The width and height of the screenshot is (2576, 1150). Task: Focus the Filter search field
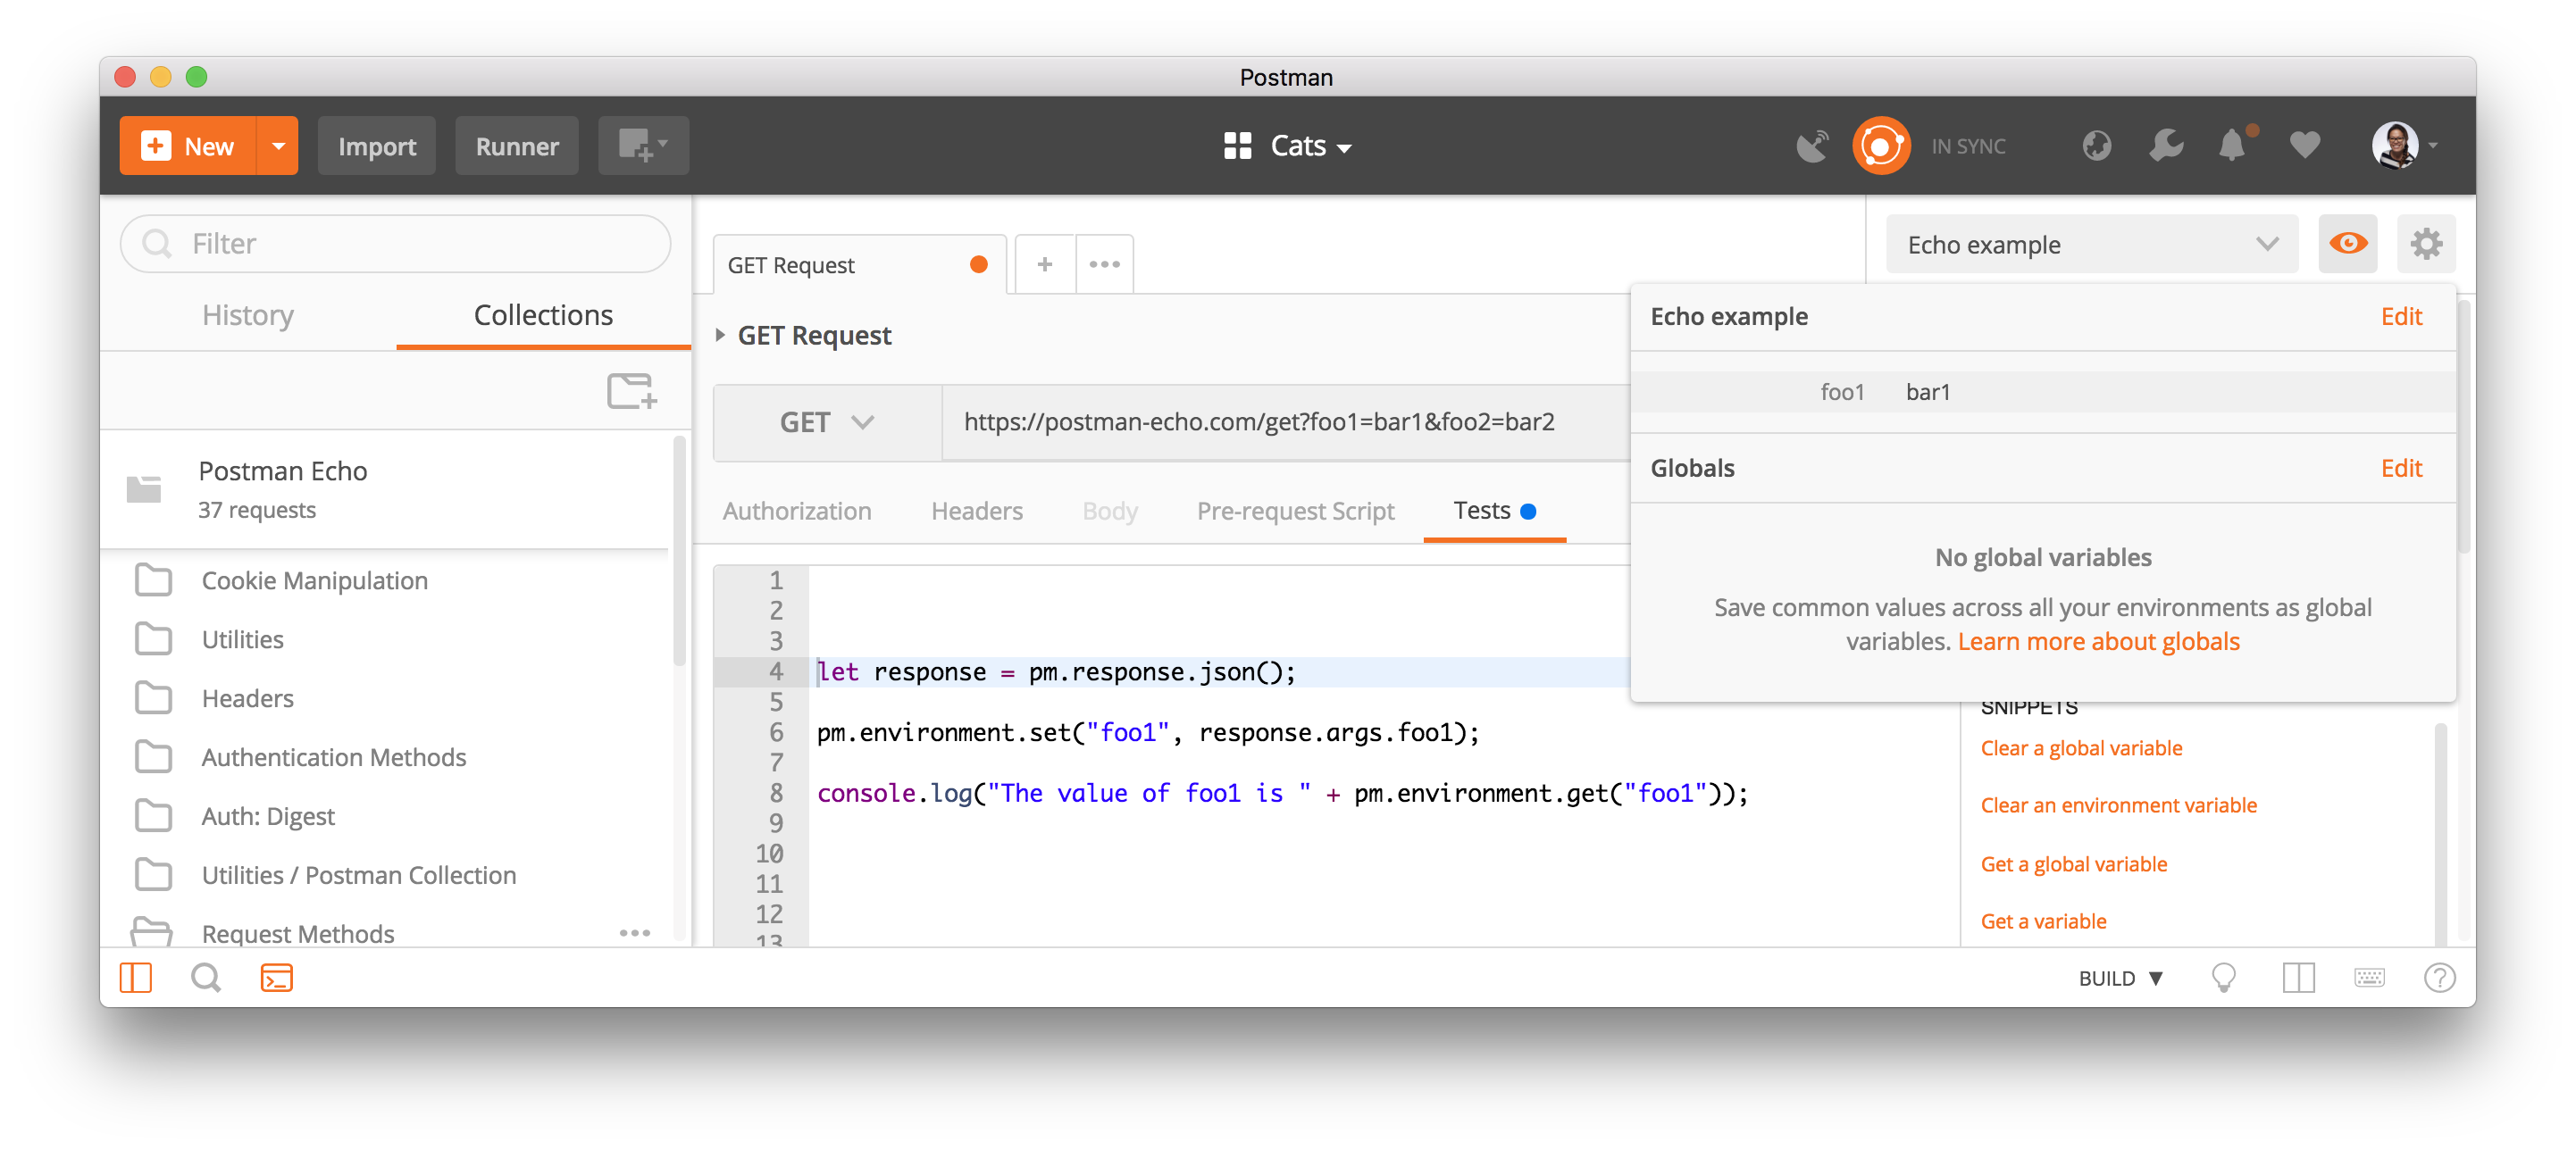click(395, 244)
